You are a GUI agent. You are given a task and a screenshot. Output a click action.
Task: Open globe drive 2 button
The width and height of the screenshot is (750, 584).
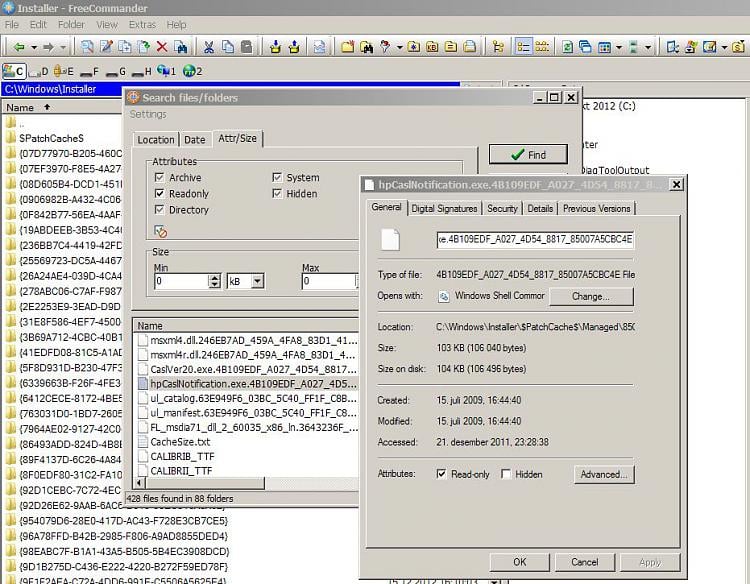[192, 71]
